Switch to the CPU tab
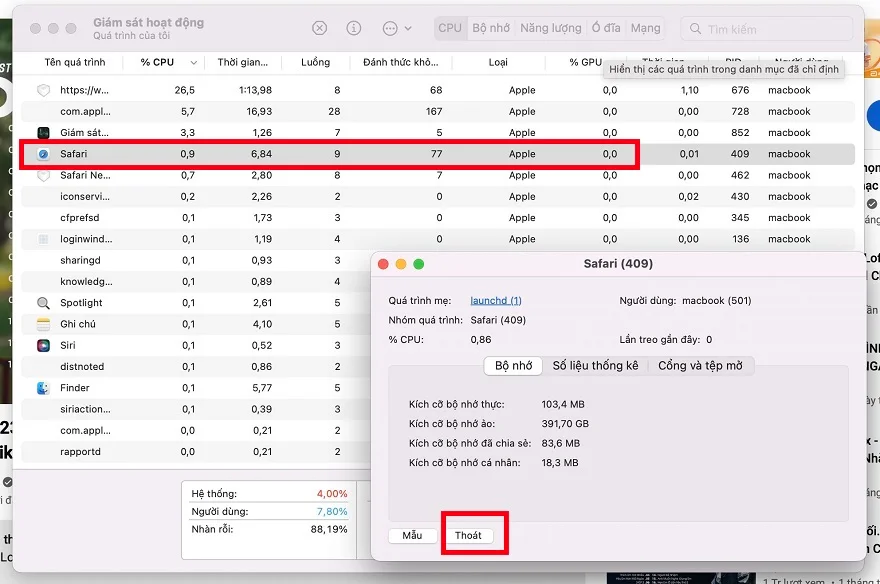 point(450,28)
